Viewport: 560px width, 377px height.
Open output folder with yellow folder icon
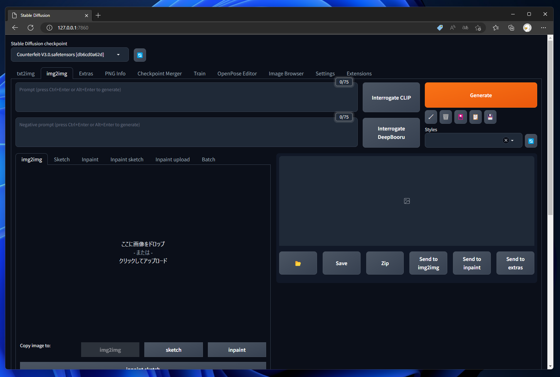[x=298, y=263]
